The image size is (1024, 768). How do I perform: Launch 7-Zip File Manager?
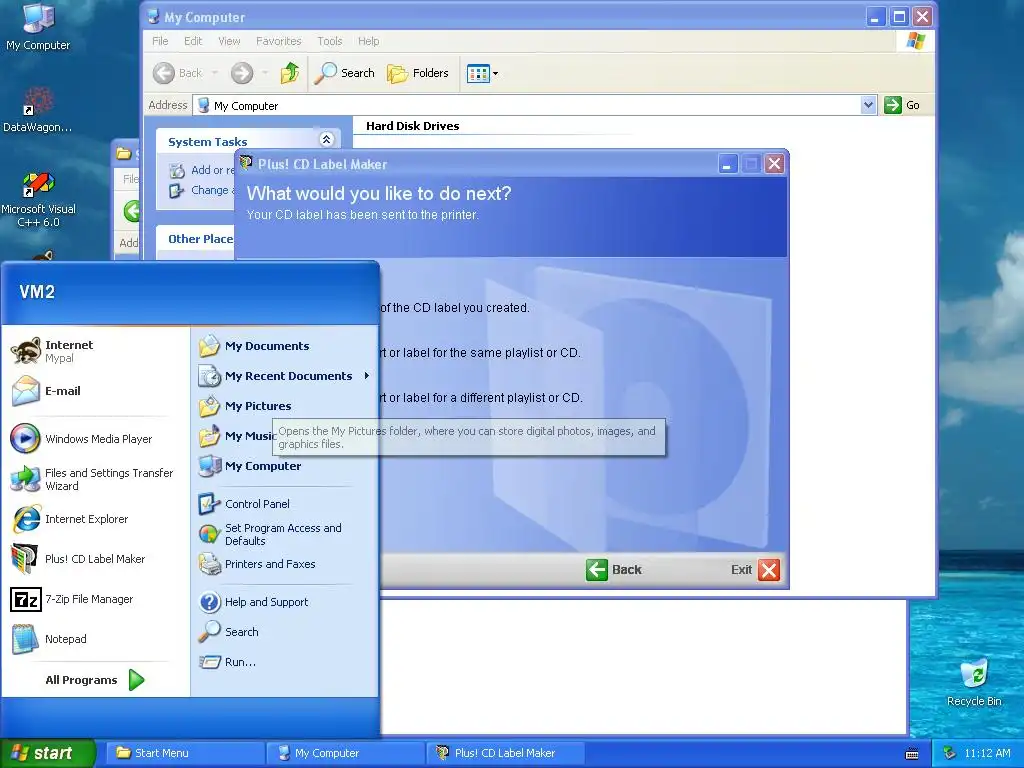point(95,599)
